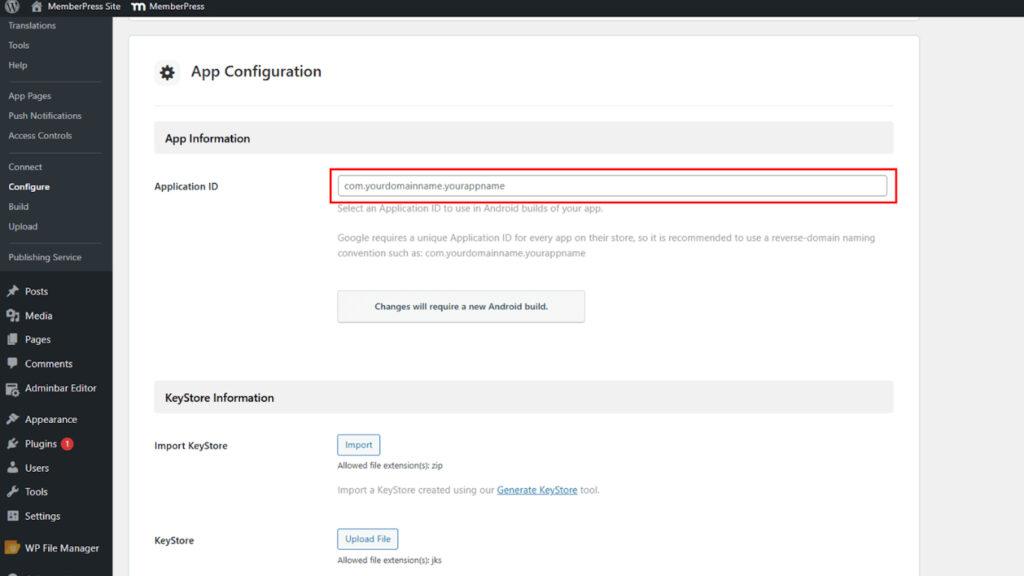Follow the Generate KeyStore link

coord(537,490)
